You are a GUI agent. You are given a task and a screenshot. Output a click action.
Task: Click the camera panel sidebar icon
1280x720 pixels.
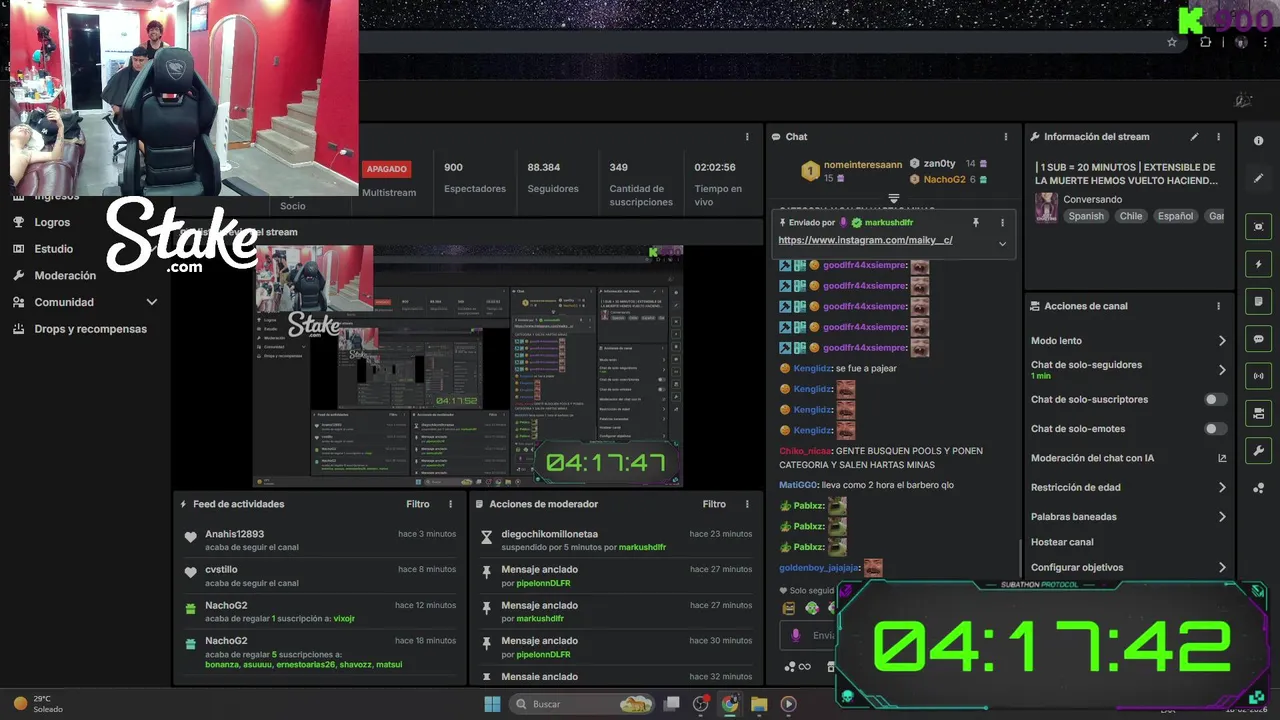click(1258, 413)
